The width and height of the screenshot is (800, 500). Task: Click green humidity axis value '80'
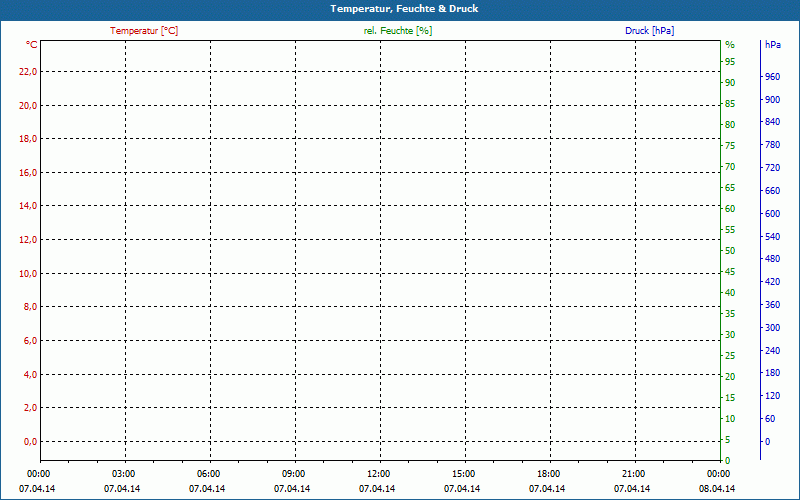tap(730, 124)
